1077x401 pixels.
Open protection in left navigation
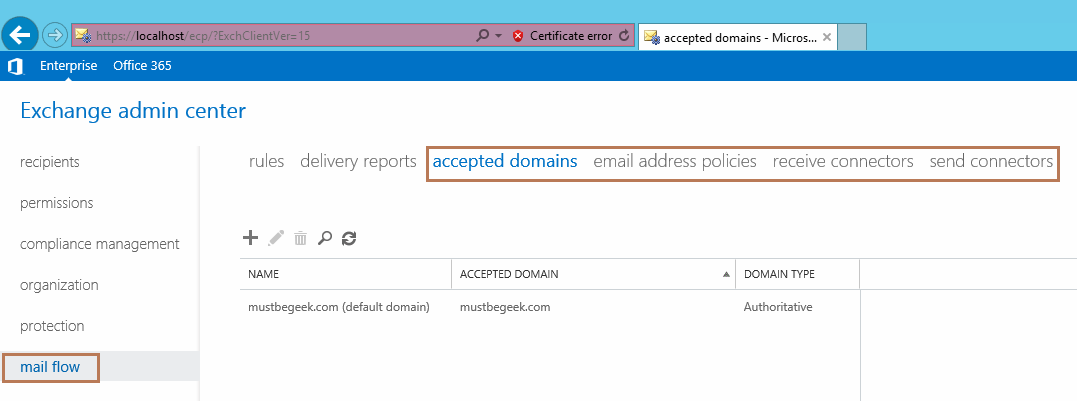52,326
